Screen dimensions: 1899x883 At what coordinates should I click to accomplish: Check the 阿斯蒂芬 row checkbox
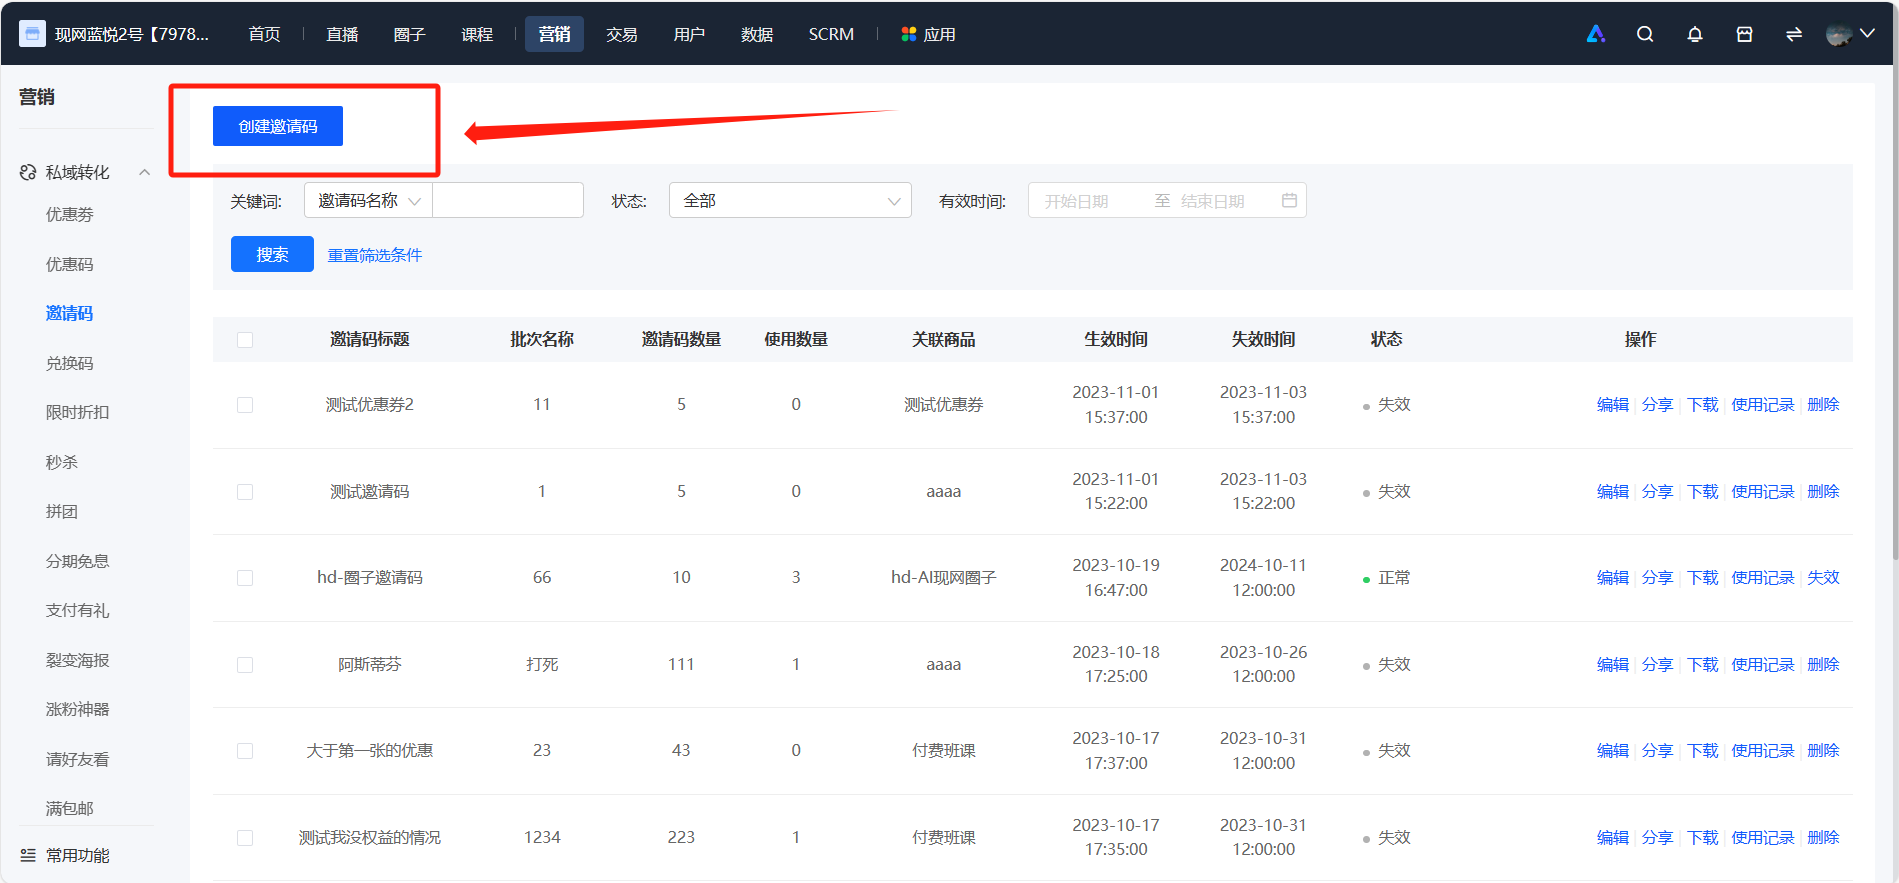(x=245, y=665)
